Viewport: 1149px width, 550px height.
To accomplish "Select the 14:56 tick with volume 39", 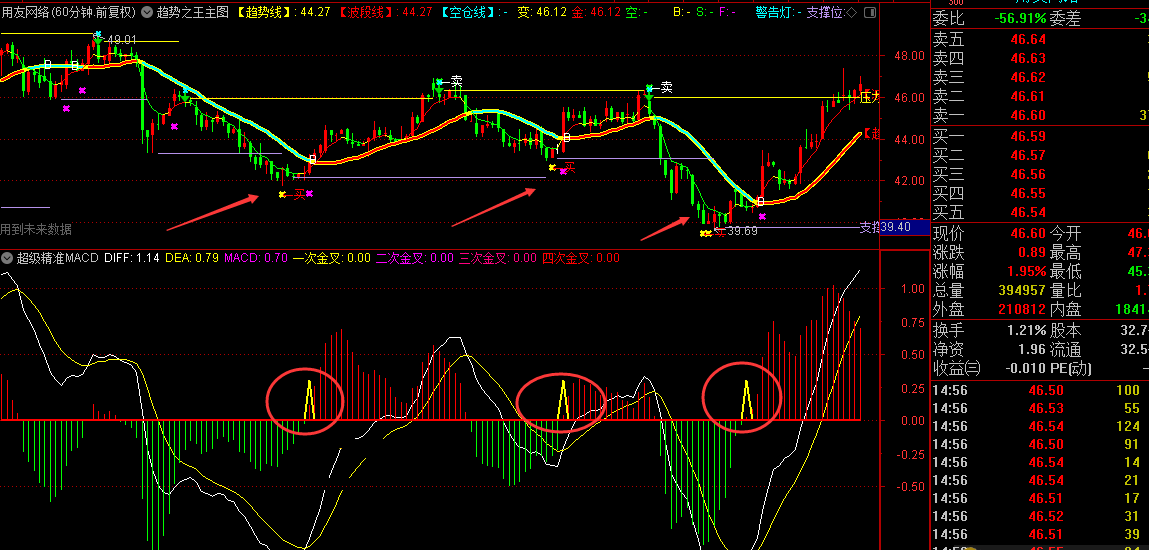I will click(1039, 535).
